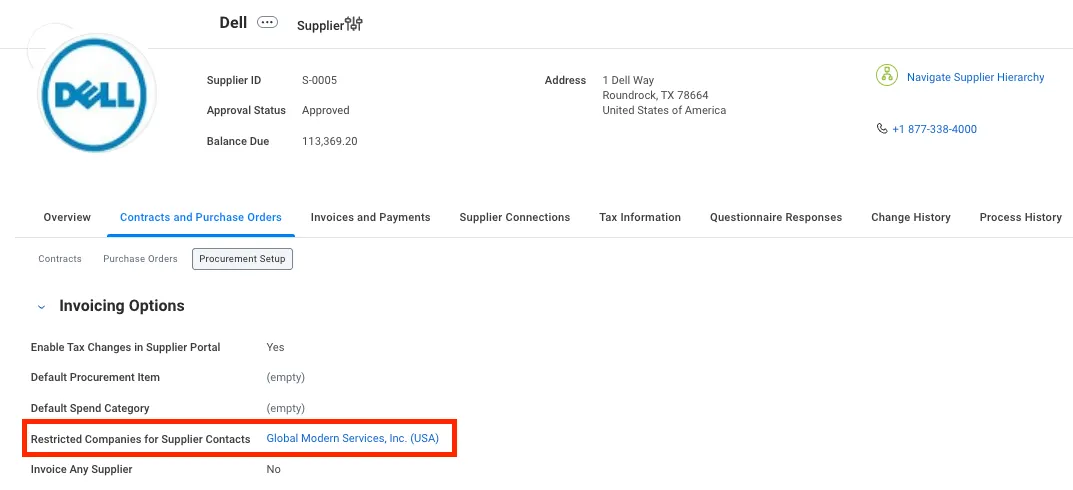Click the Supplier ID label
Image resolution: width=1073 pixels, height=490 pixels.
tap(233, 80)
